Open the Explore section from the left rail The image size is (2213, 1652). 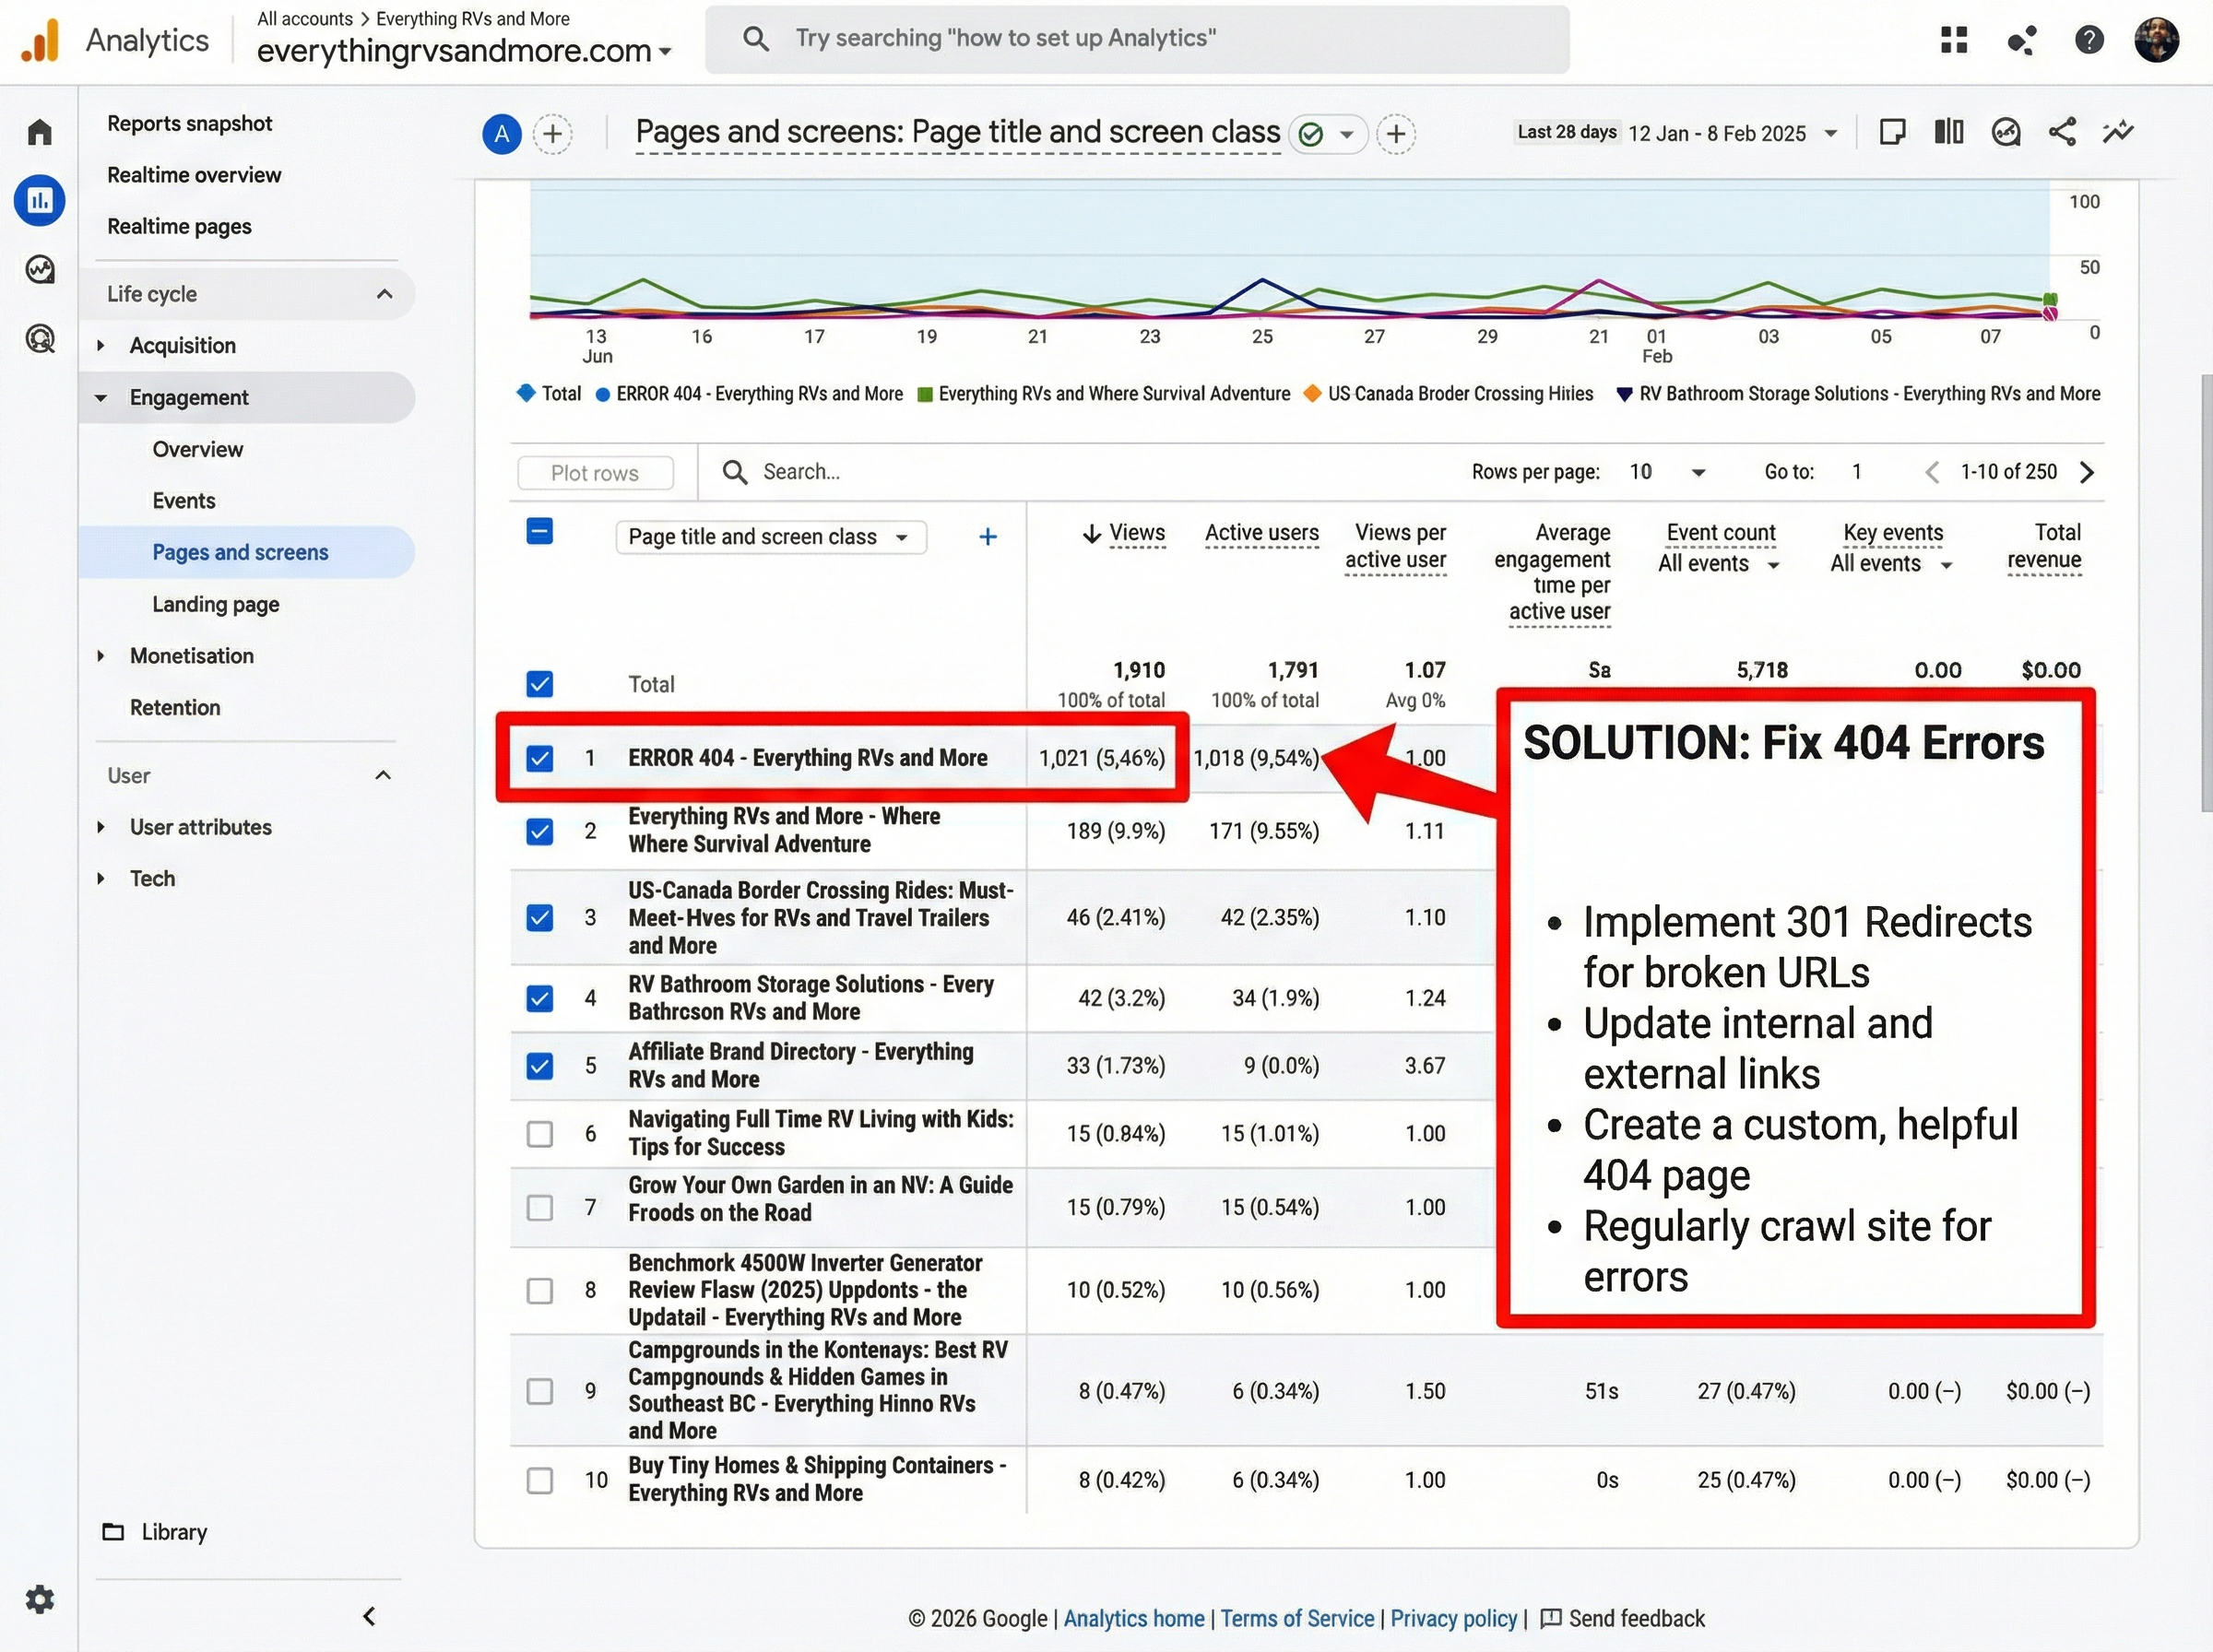(x=40, y=268)
